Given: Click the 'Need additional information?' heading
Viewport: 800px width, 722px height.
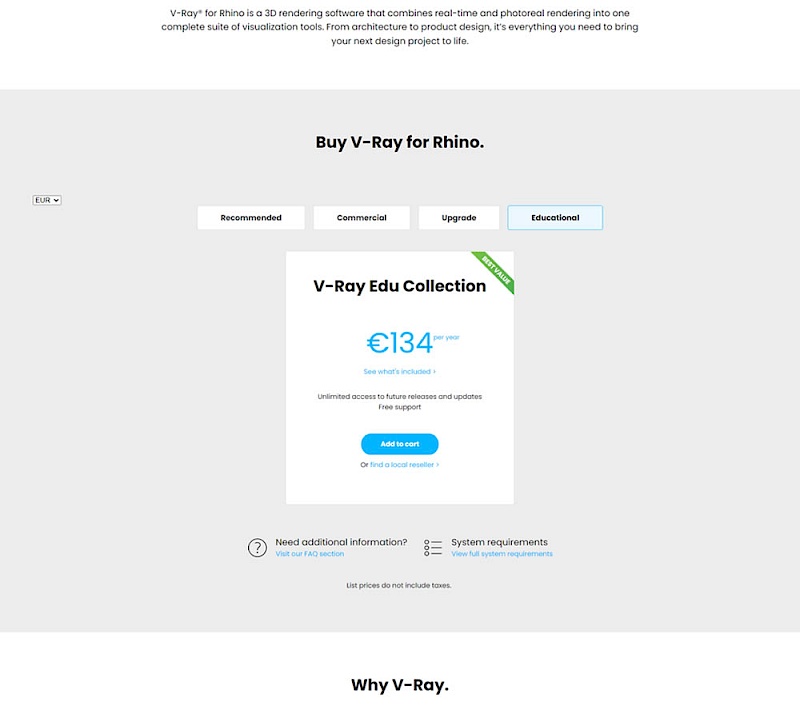Looking at the screenshot, I should 341,542.
